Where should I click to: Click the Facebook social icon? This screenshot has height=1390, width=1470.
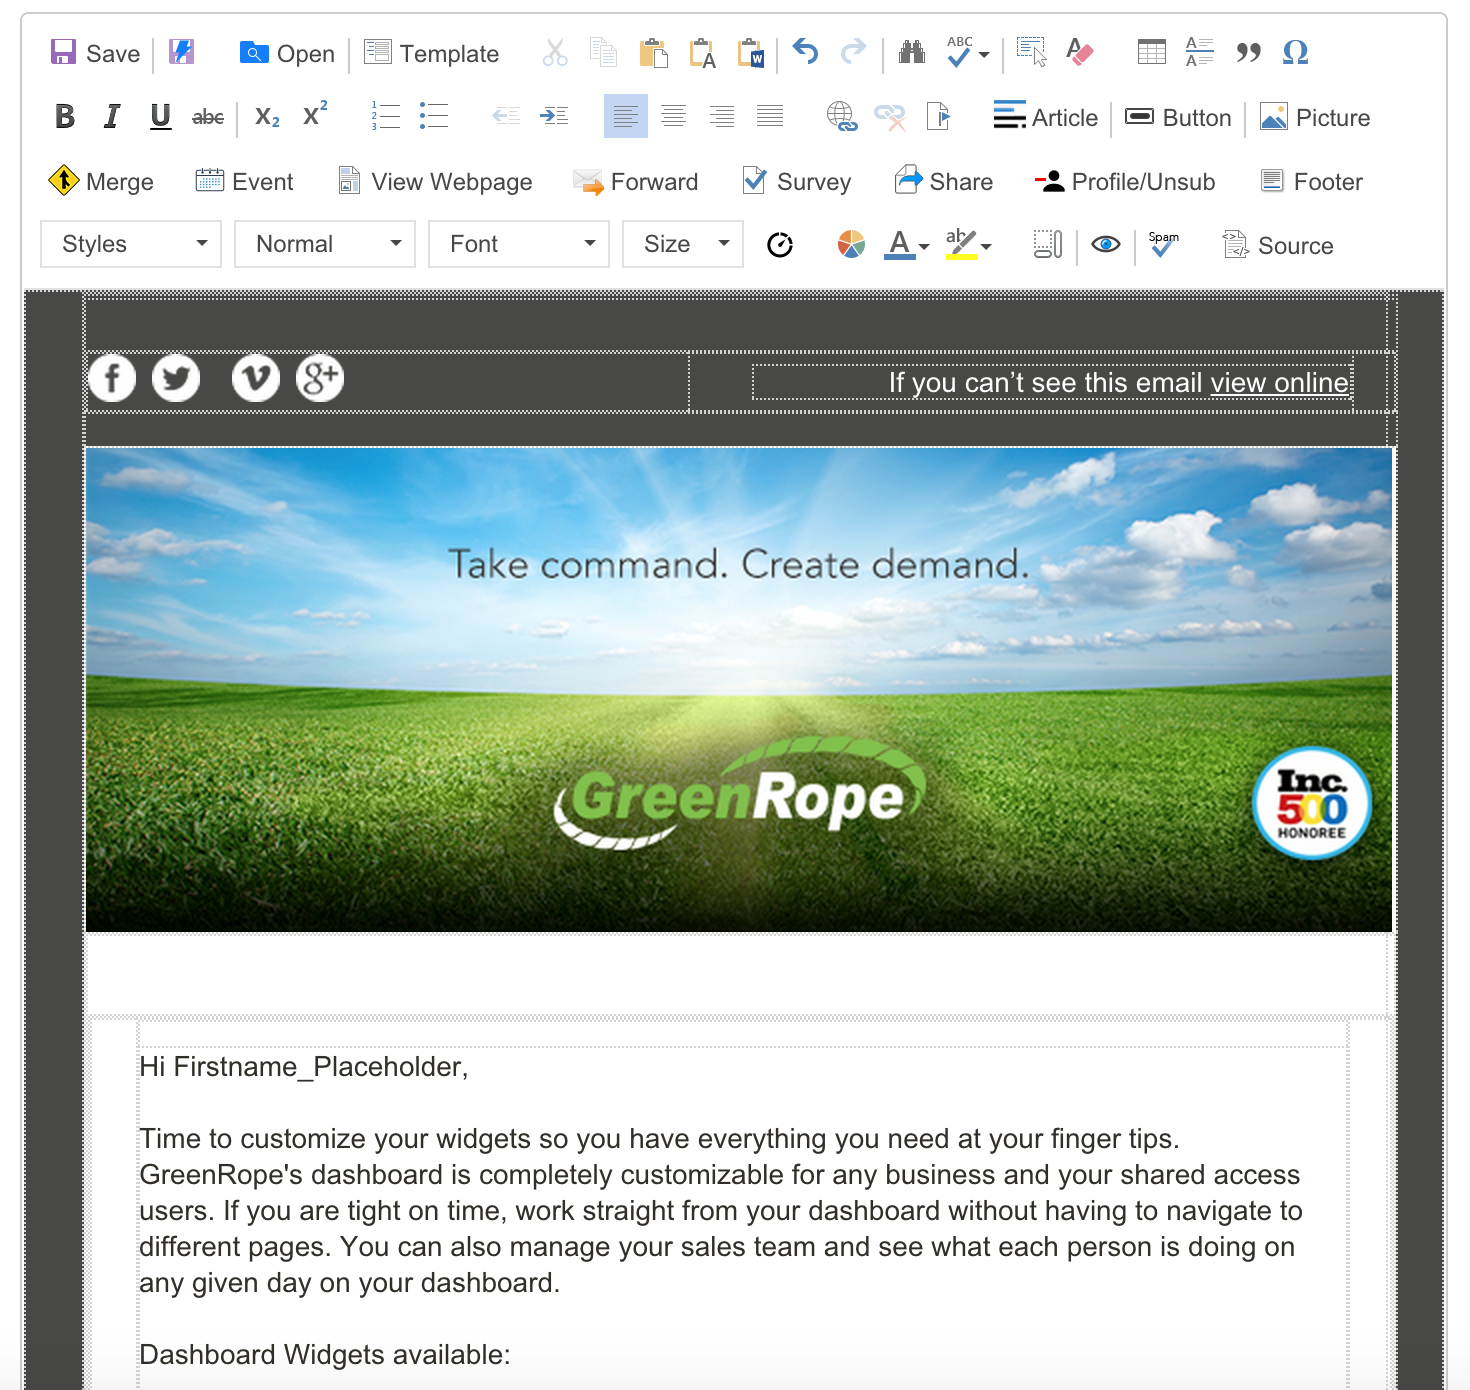coord(112,378)
